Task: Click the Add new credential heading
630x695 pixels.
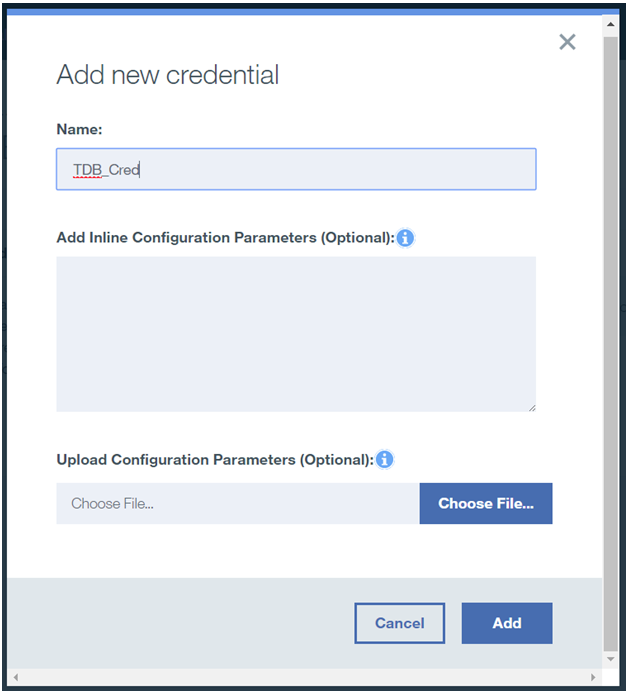Action: pos(168,74)
